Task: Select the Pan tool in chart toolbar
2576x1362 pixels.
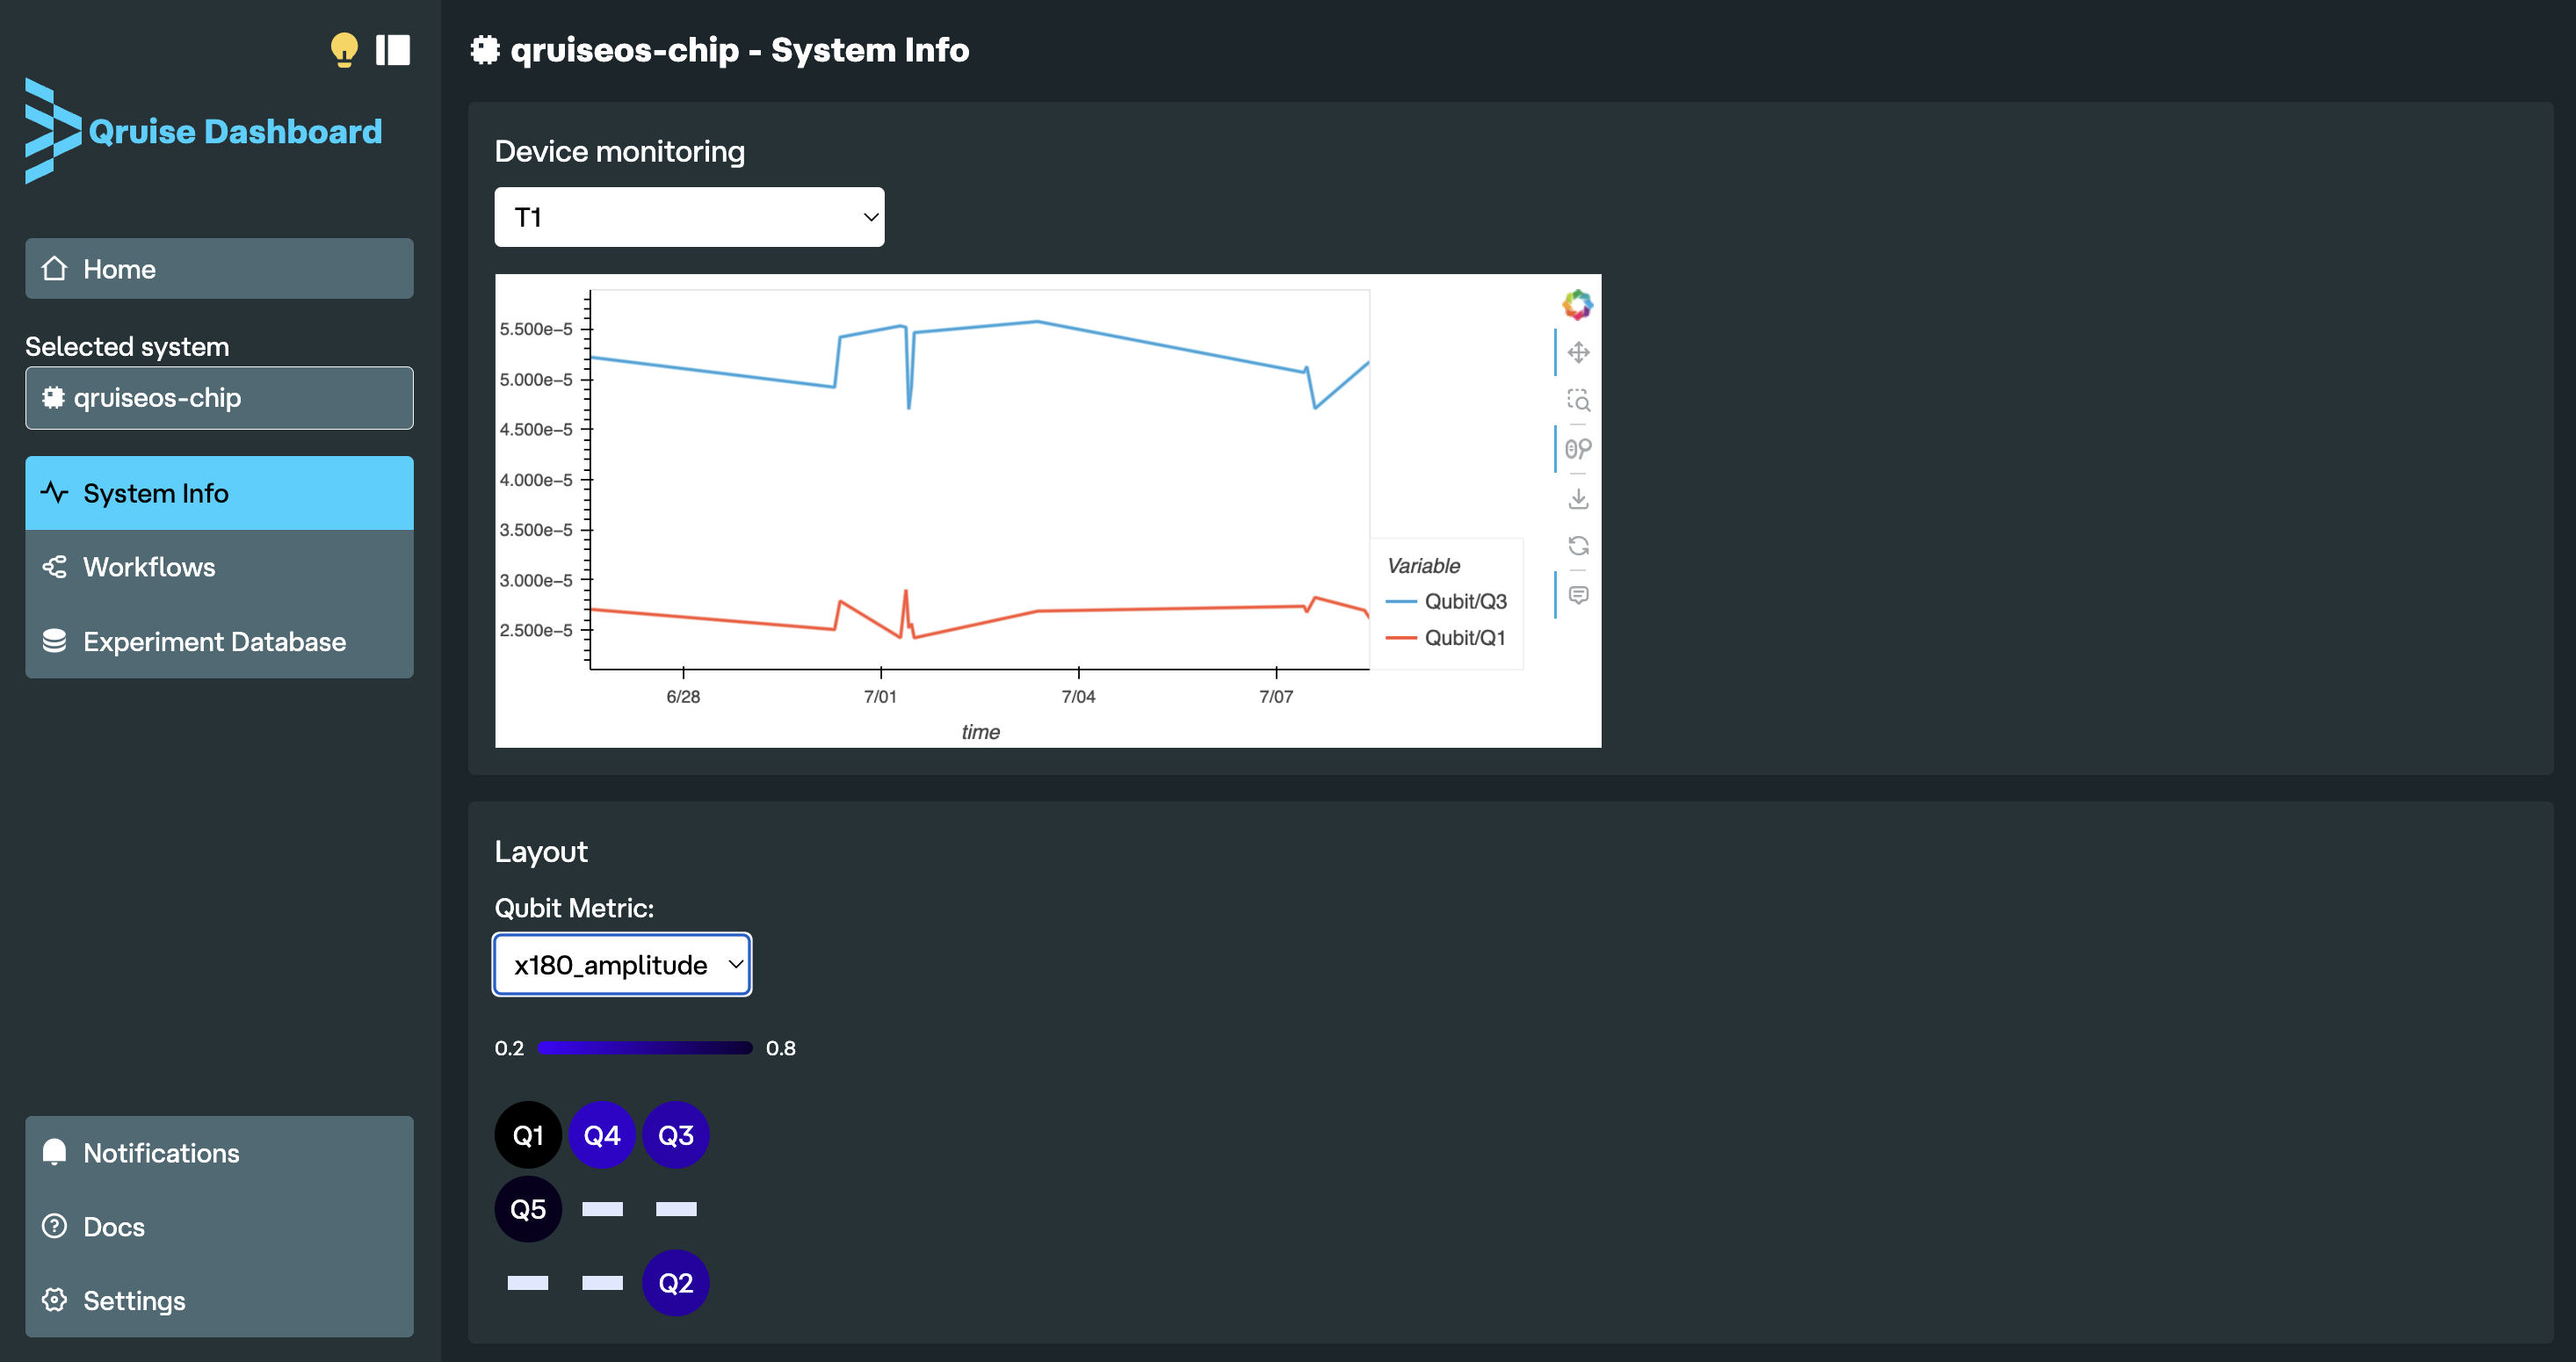Action: 1578,353
